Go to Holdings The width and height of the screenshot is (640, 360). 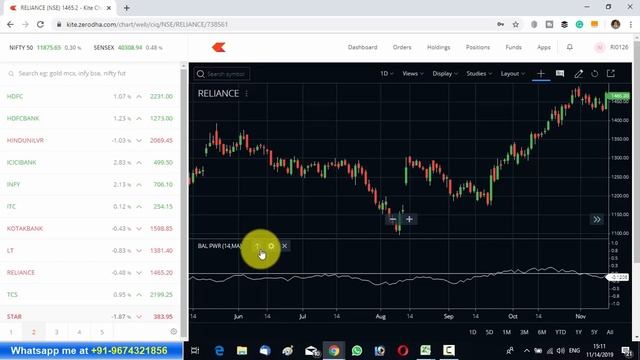click(x=438, y=47)
